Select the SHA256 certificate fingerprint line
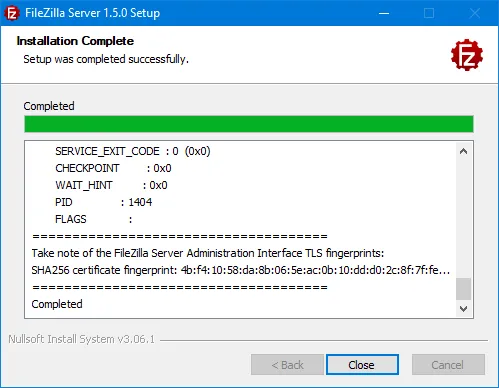 pyautogui.click(x=241, y=270)
